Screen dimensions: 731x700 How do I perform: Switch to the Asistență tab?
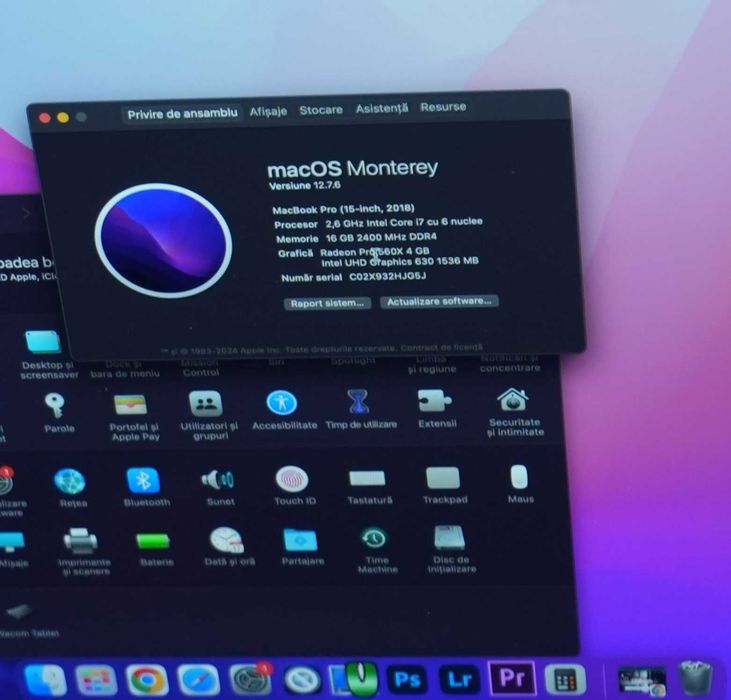[382, 109]
